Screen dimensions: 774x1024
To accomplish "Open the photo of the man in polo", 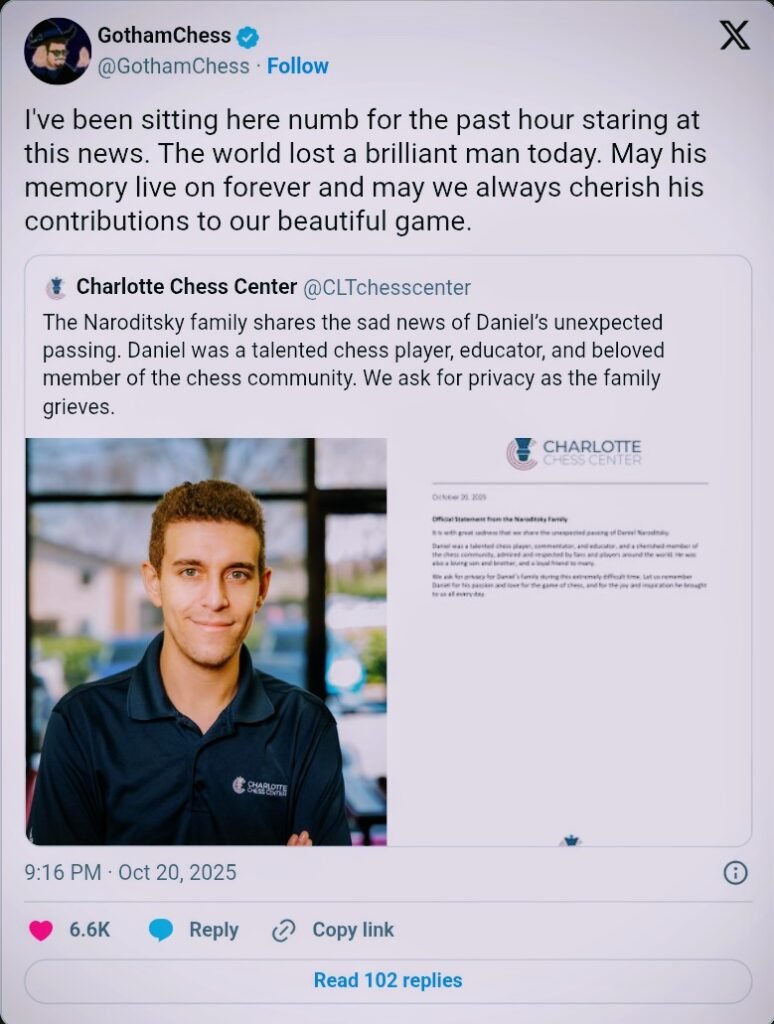I will (x=206, y=641).
